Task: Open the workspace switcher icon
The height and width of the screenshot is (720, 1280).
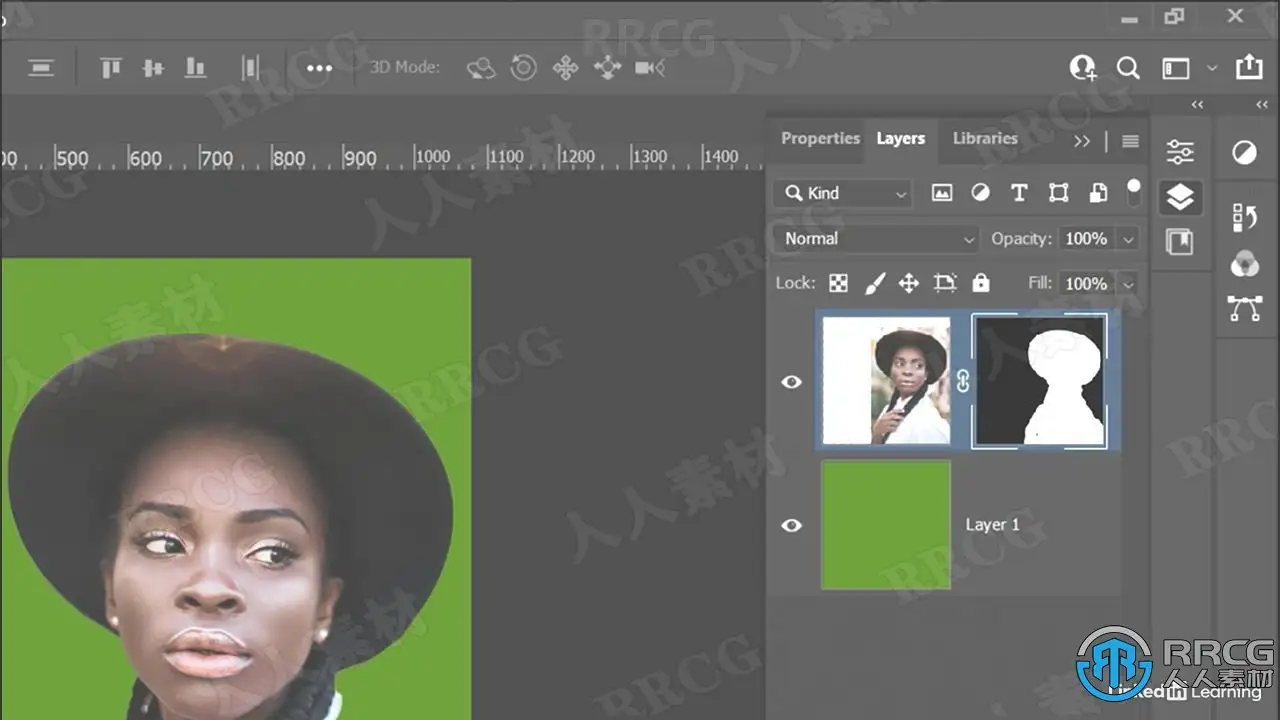Action: 1176,68
